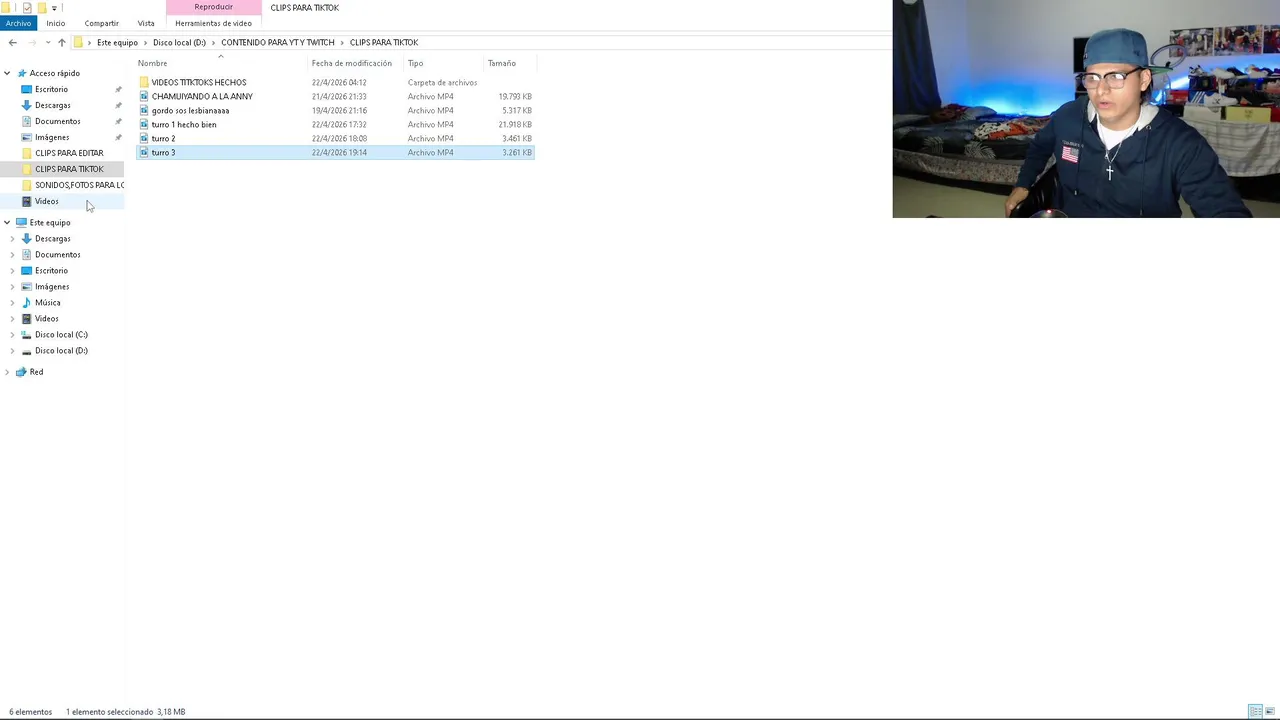This screenshot has height=720, width=1280.
Task: Collapse the Este equipo tree node
Action: (x=7, y=222)
